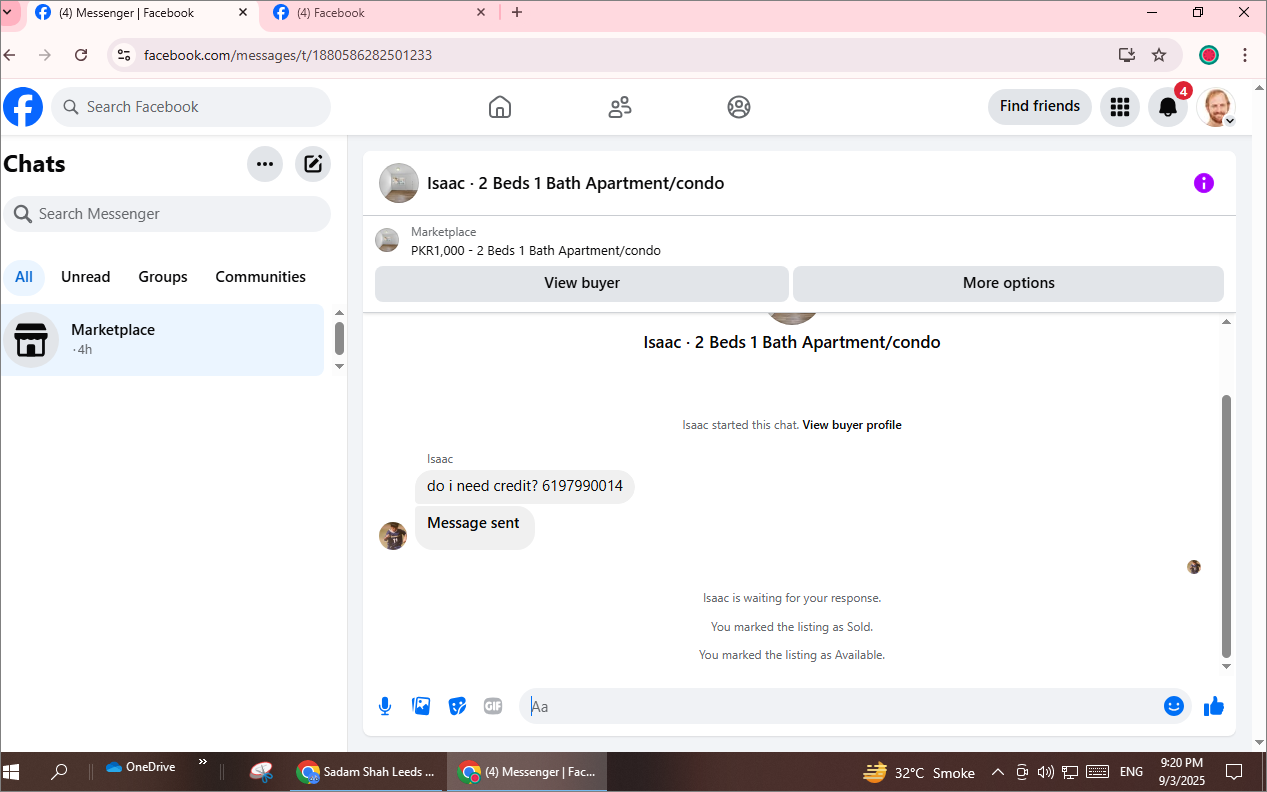Click the More options button

[x=1008, y=283]
